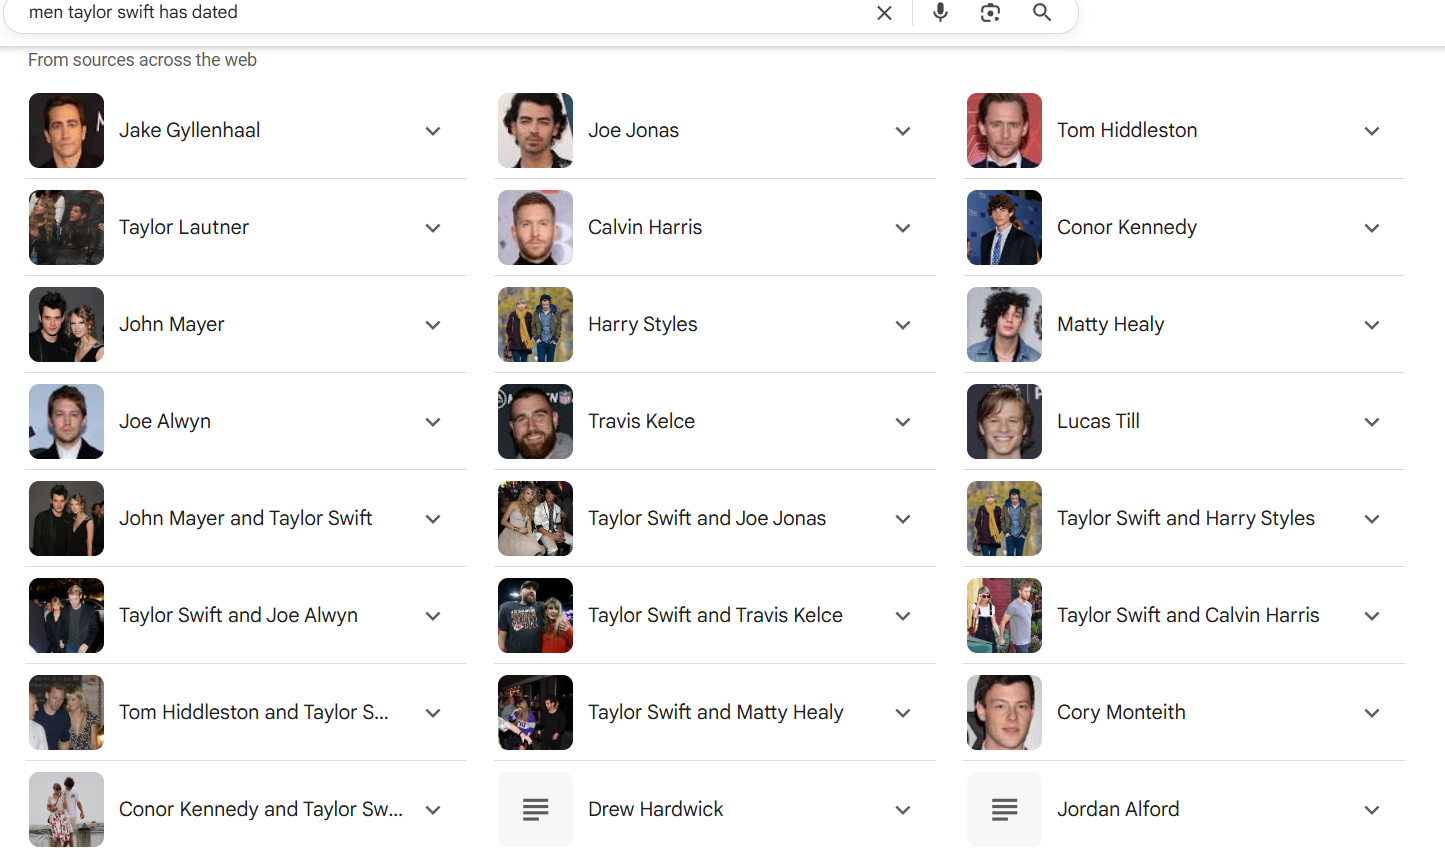
Task: Expand 'Taylor Swift and Travis Kelce' chevron
Action: coord(903,616)
